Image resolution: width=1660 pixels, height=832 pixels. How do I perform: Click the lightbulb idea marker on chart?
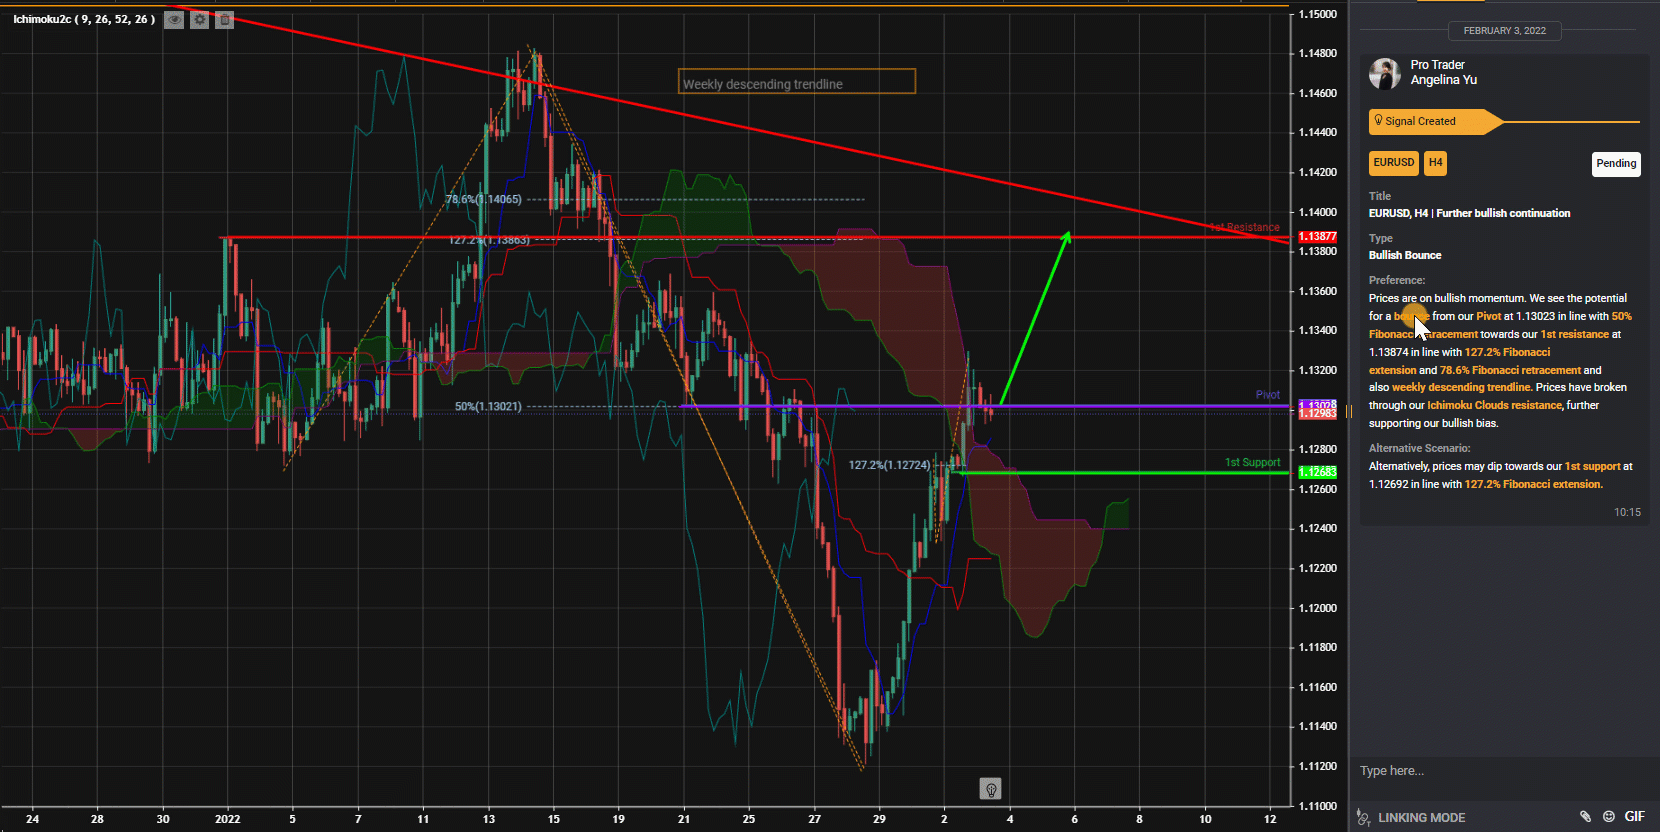(990, 789)
